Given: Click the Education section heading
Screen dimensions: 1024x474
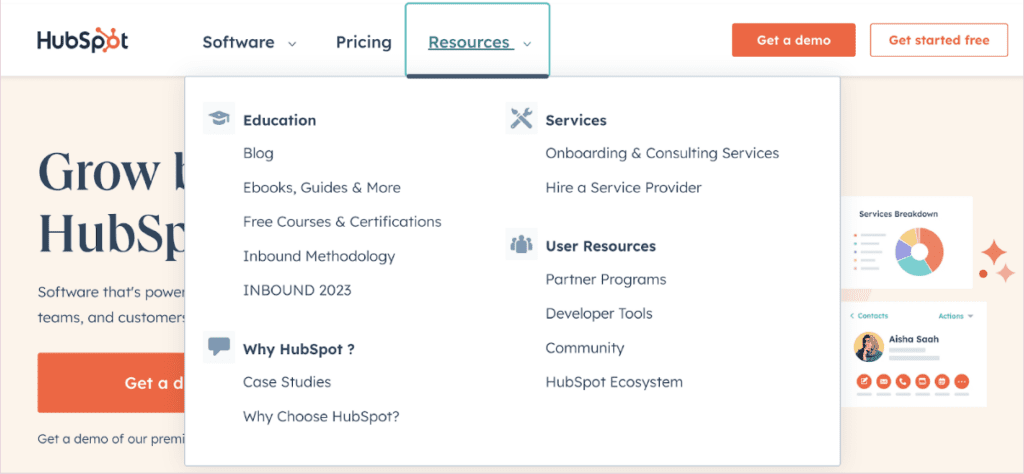Looking at the screenshot, I should point(280,121).
